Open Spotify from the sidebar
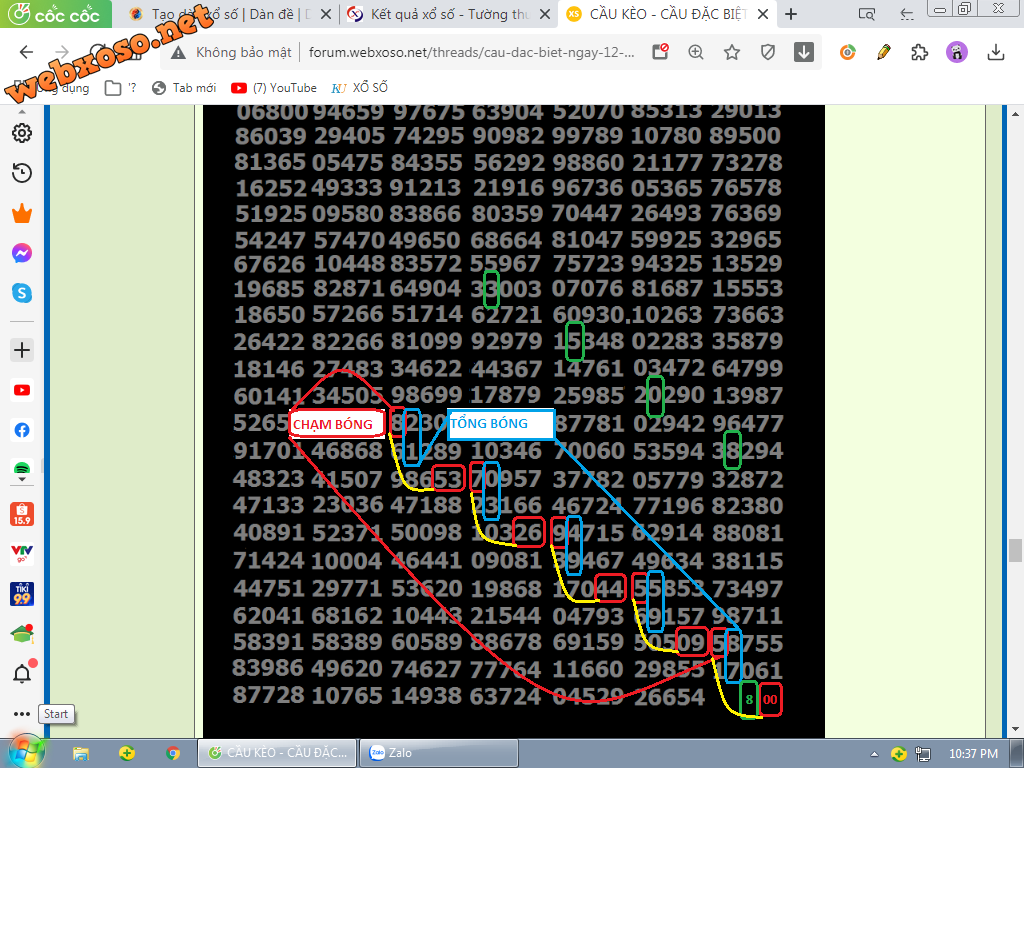 [x=21, y=470]
